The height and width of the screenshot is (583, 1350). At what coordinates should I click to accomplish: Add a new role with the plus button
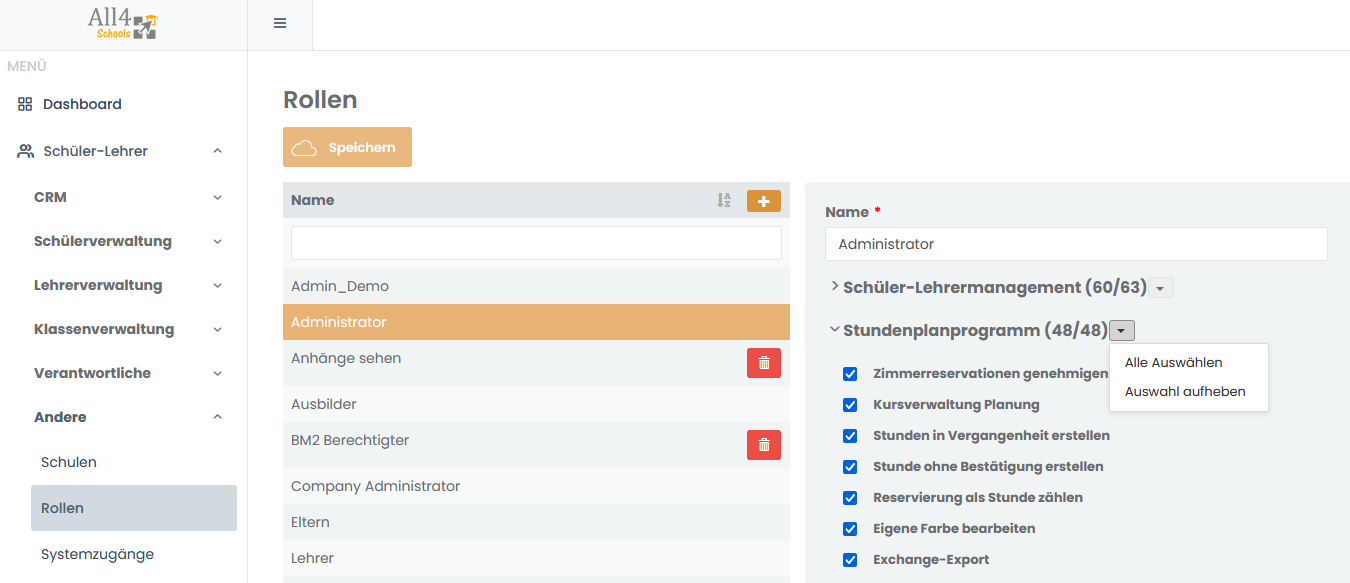(764, 201)
